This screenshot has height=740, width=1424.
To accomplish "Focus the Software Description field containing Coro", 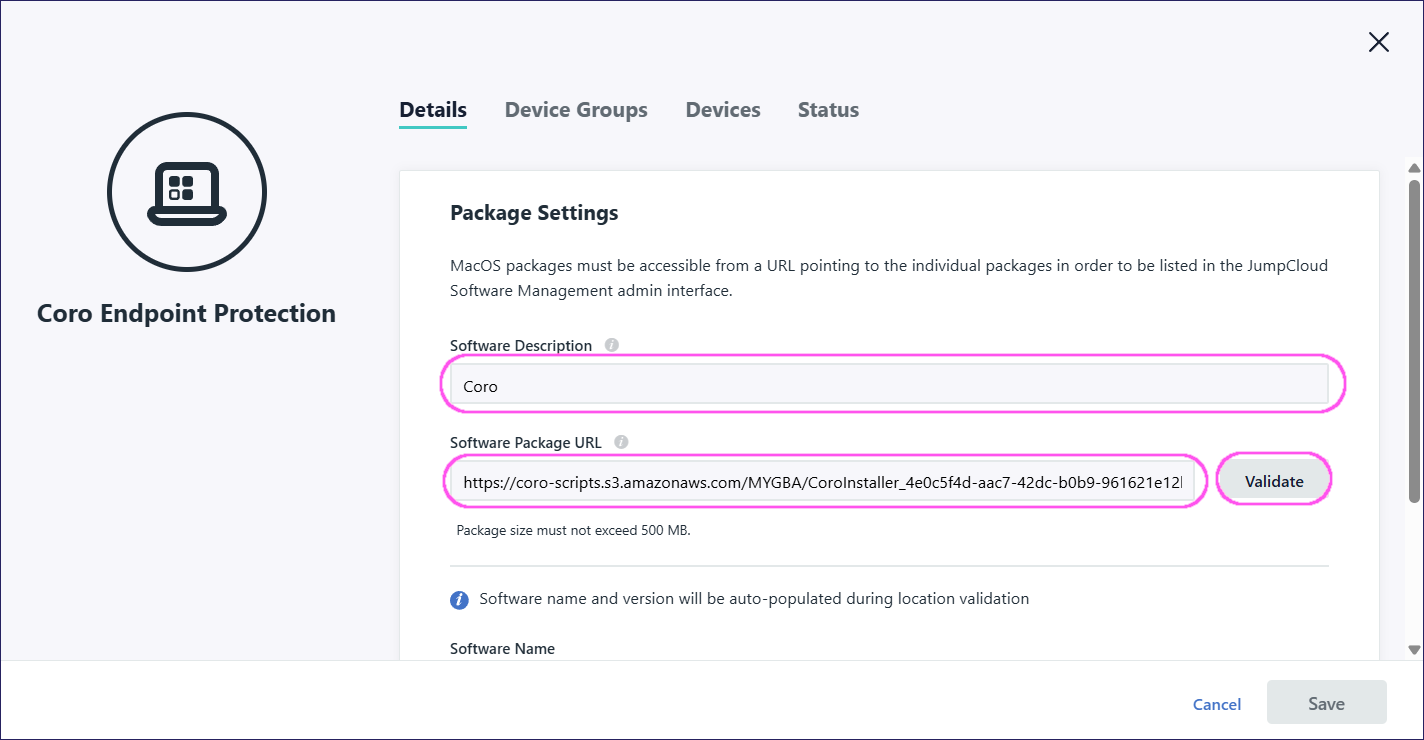I will pyautogui.click(x=888, y=386).
